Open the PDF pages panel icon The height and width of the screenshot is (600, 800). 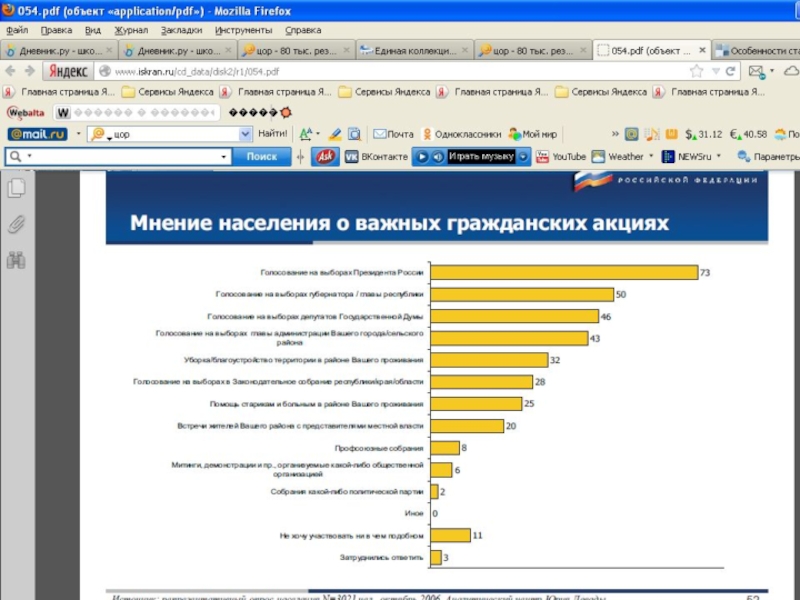pyautogui.click(x=17, y=188)
